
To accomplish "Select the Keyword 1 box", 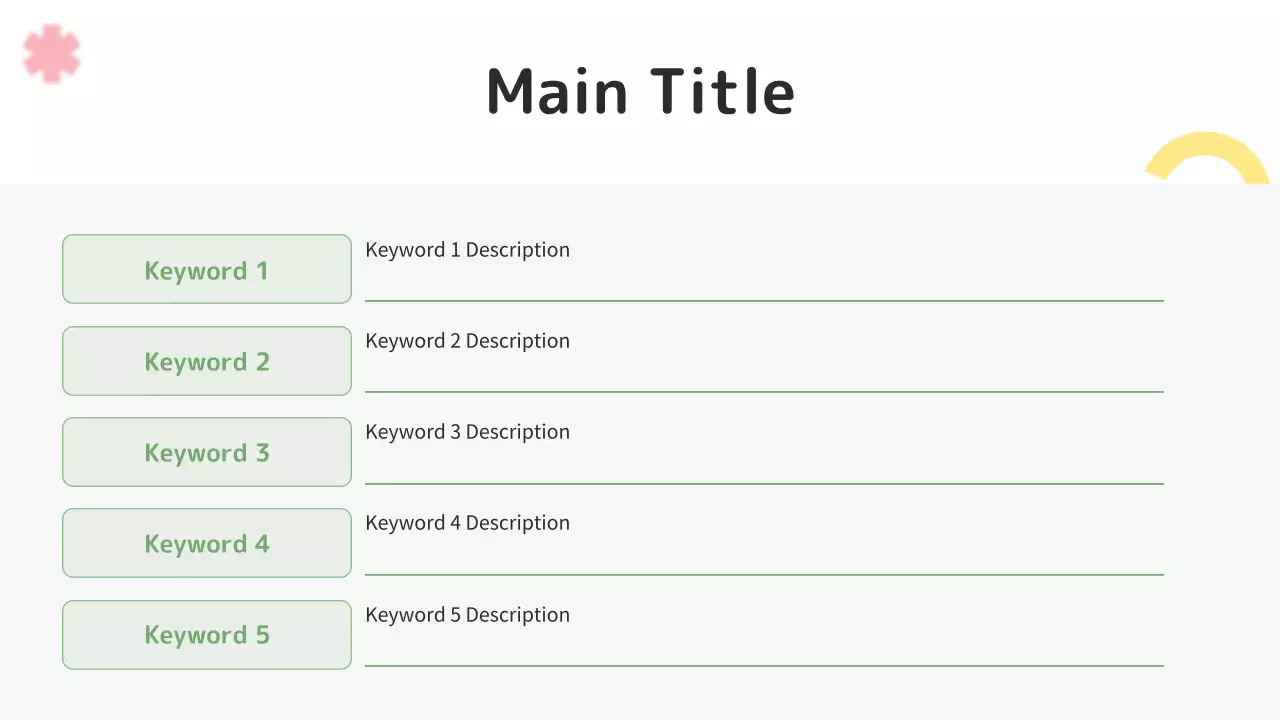I will [207, 269].
